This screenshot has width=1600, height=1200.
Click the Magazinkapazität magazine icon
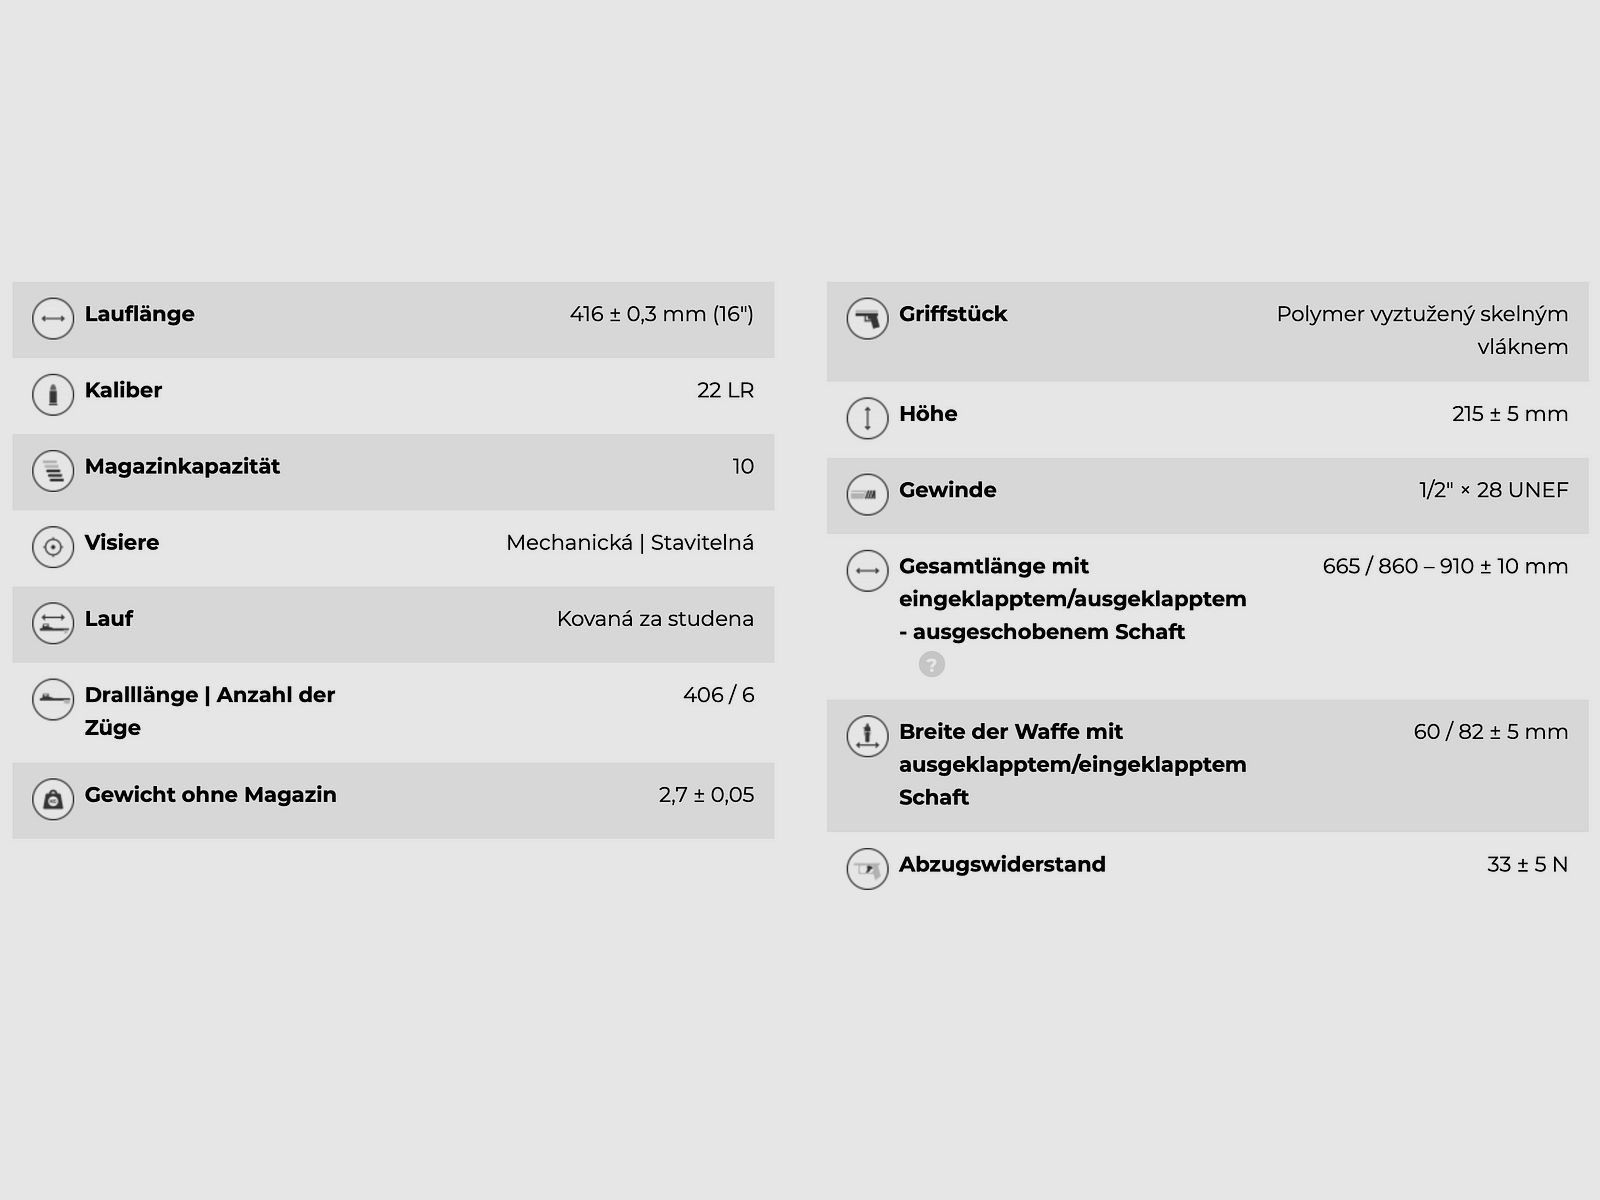[x=53, y=471]
